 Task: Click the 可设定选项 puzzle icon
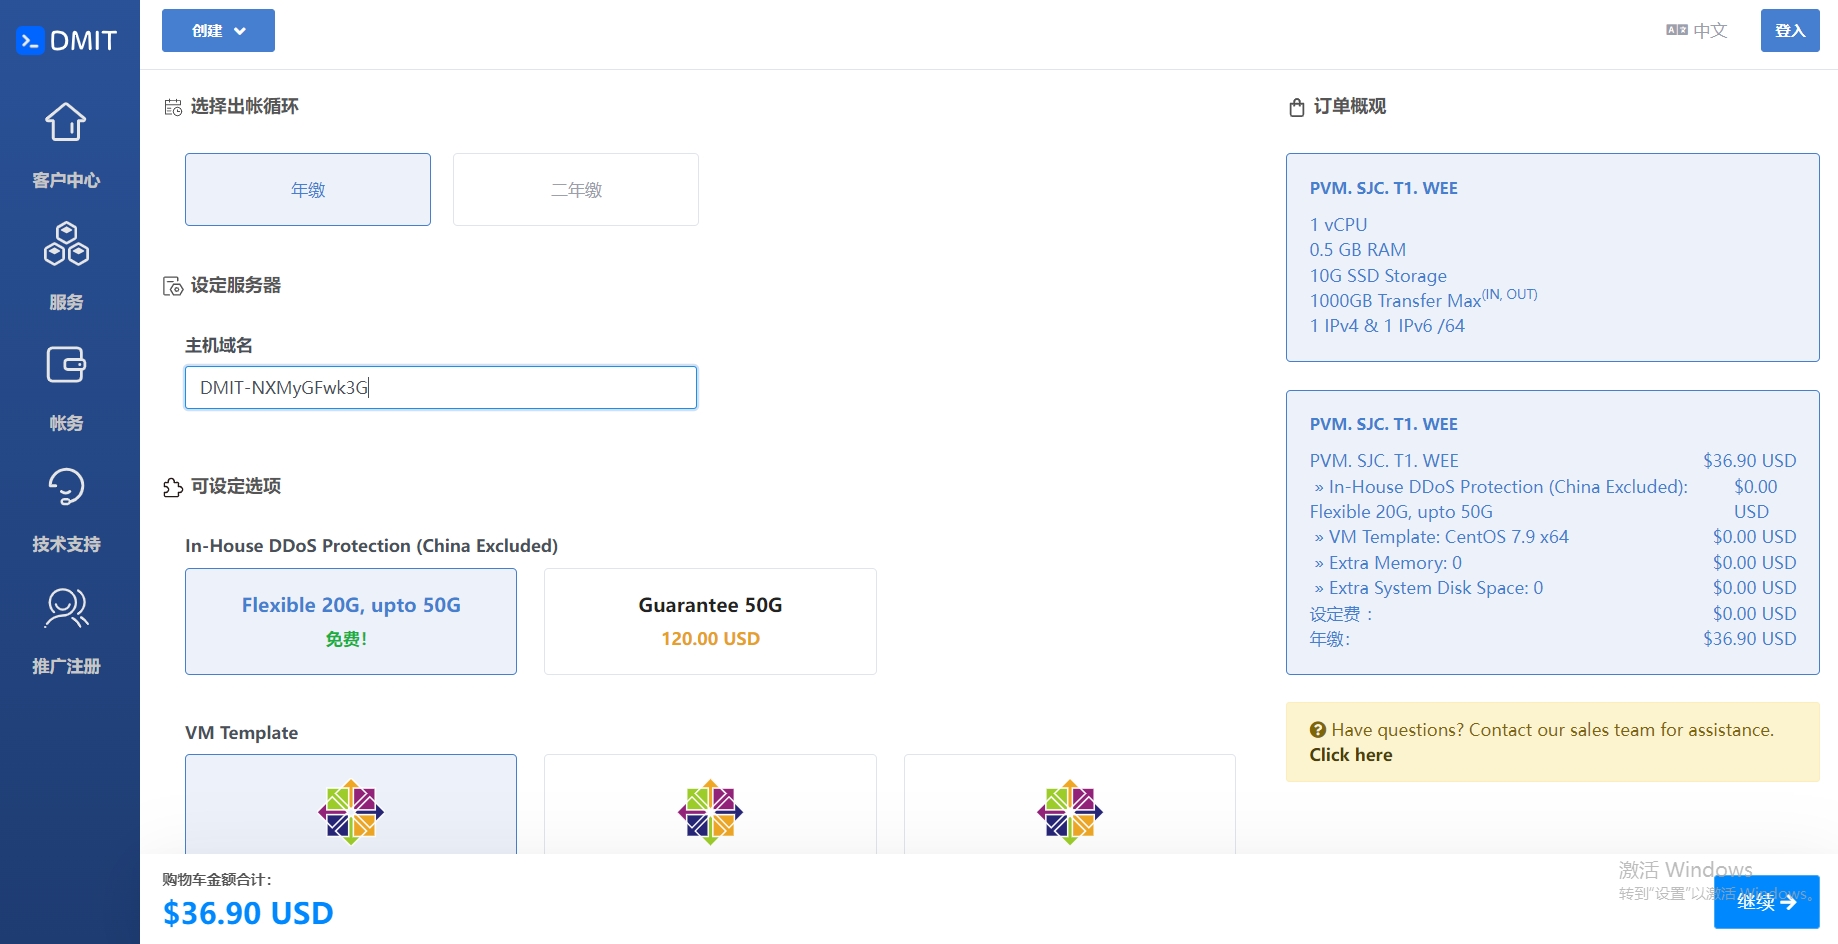pos(173,487)
